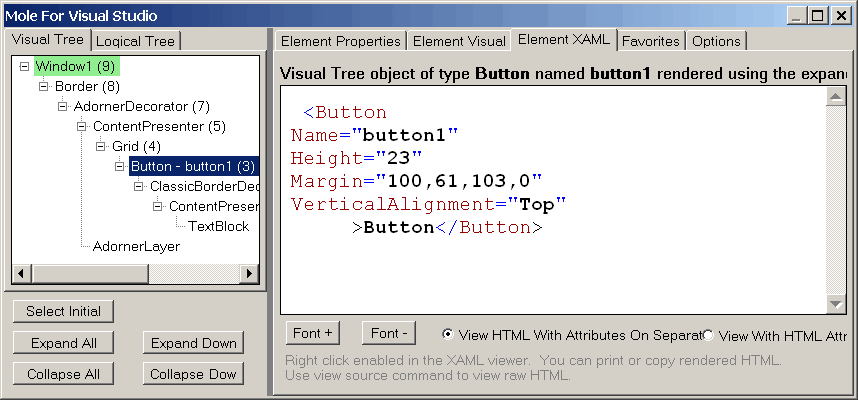
Task: Decrease font size with Font -
Action: click(x=389, y=333)
